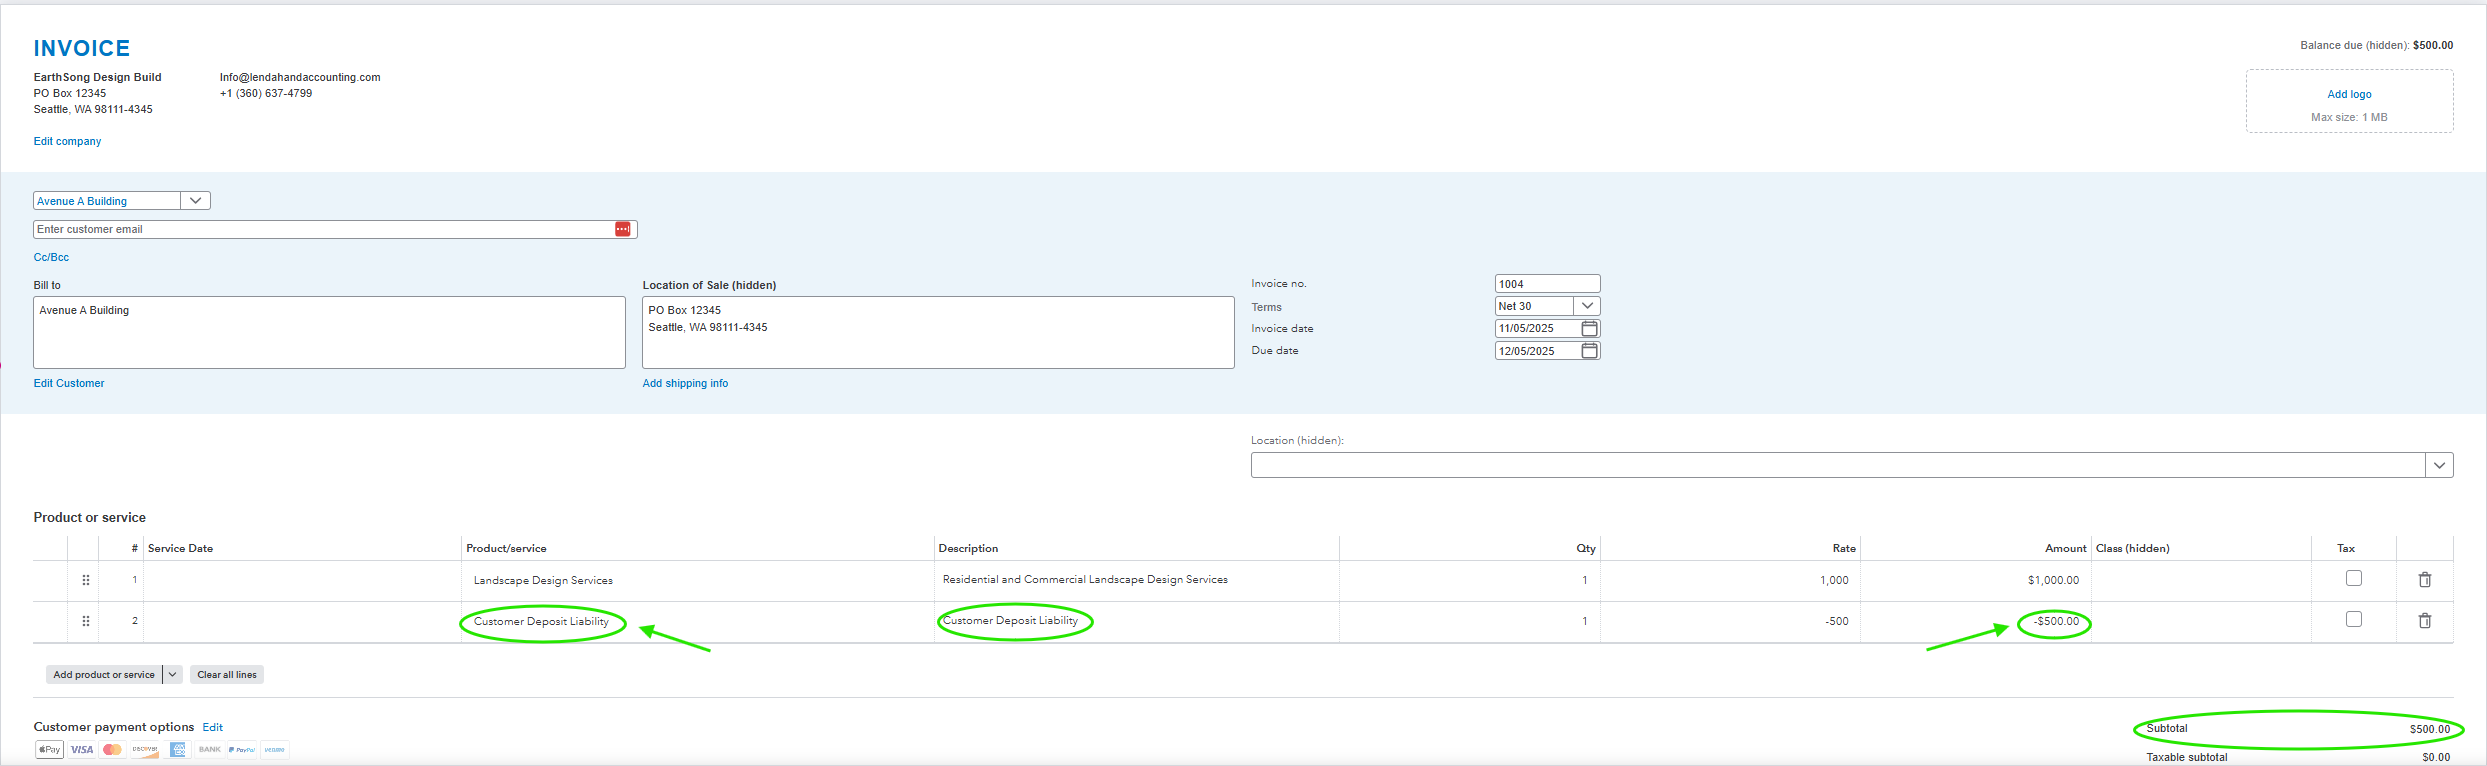Select the PayPal payment icon
2487x766 pixels.
tap(242, 749)
